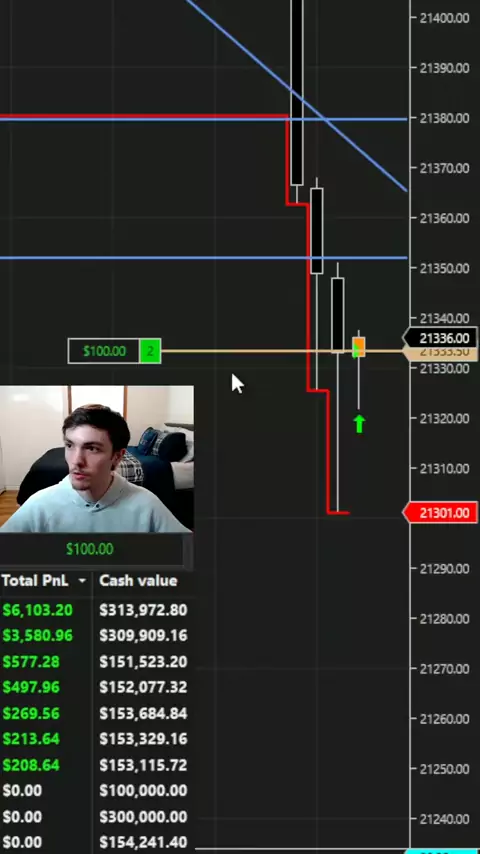Click the tan 21335.50 entry price tag
This screenshot has width=480, height=854.
[x=442, y=353]
